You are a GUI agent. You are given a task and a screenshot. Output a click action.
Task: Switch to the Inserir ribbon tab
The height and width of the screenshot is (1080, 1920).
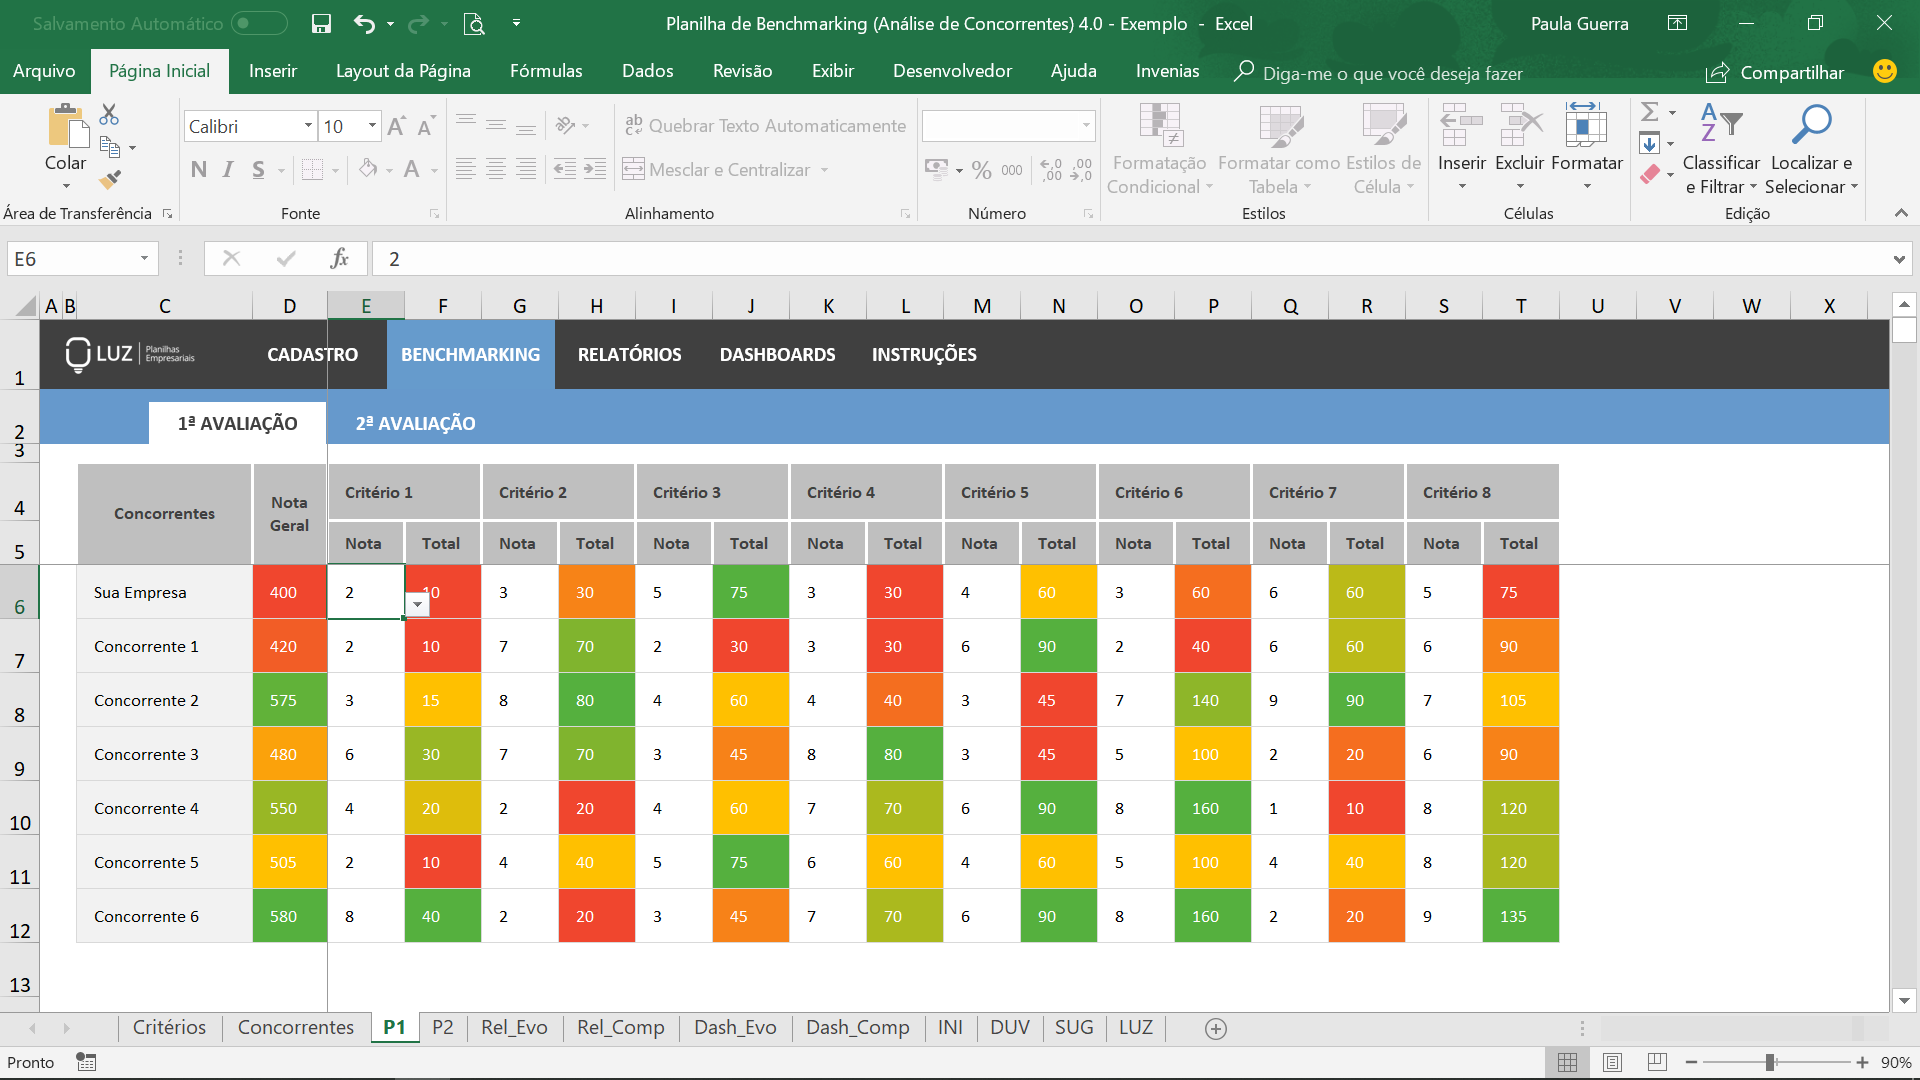click(273, 71)
